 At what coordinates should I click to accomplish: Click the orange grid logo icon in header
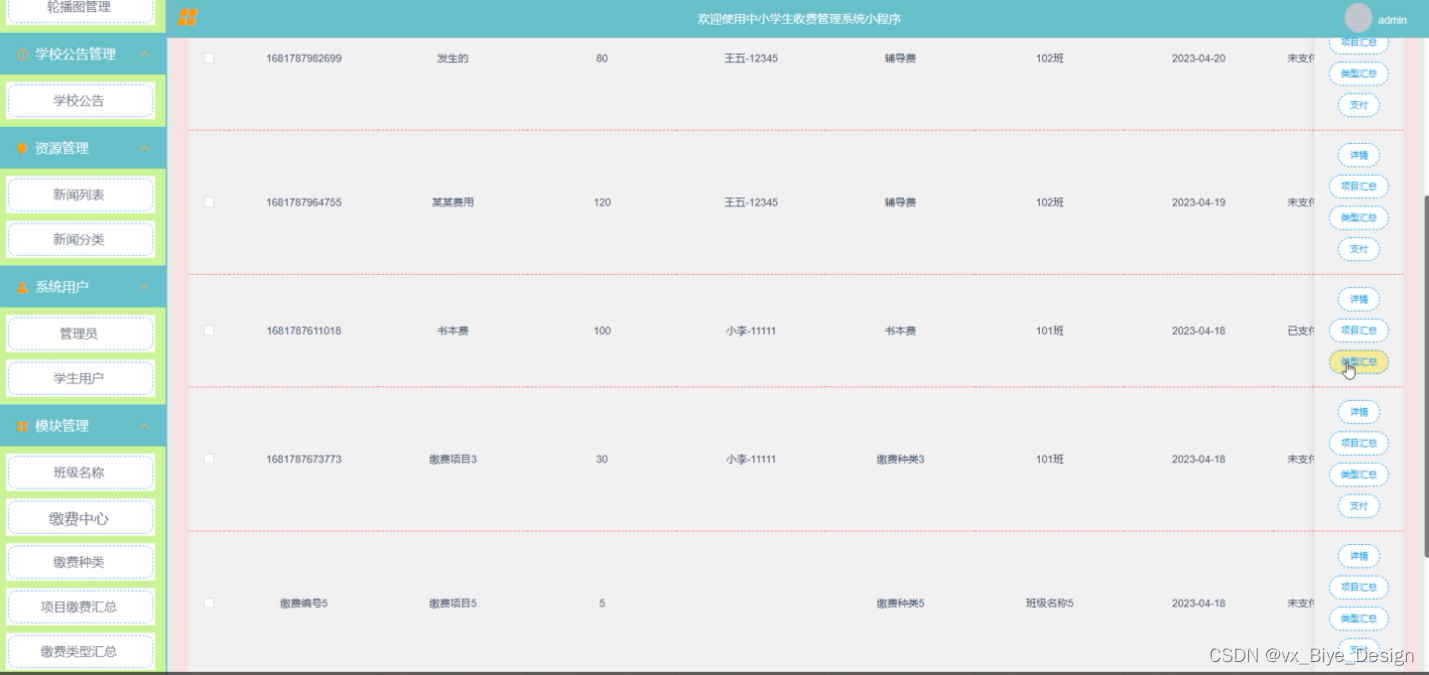point(187,18)
